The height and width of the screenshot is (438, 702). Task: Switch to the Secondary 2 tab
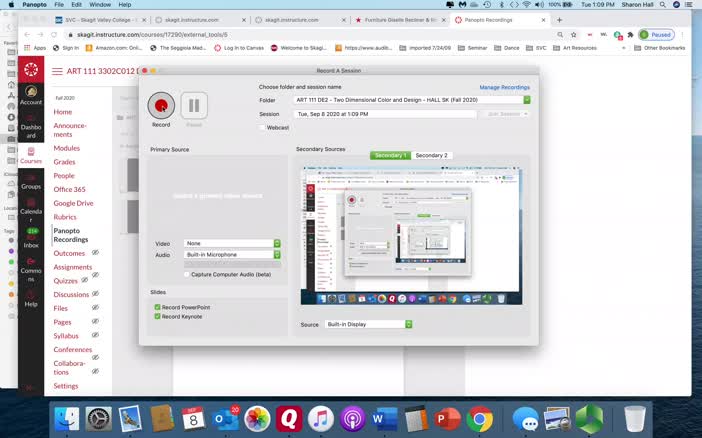(431, 156)
